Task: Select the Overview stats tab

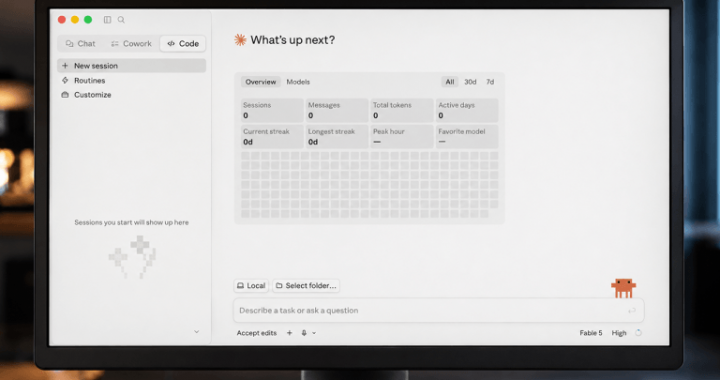Action: [260, 82]
